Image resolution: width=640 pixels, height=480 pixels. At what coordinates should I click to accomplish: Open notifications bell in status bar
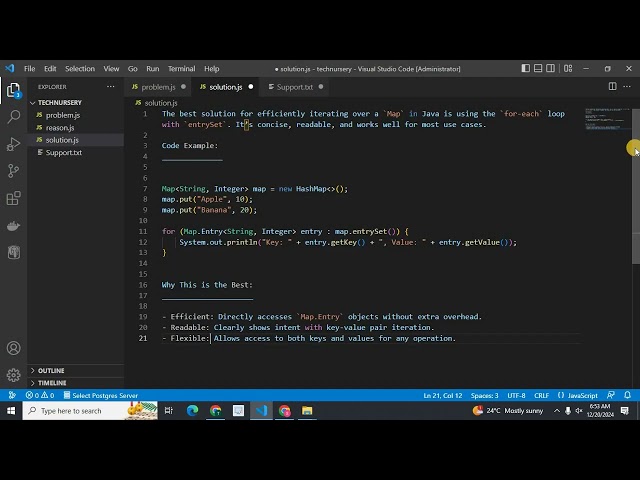tap(627, 395)
